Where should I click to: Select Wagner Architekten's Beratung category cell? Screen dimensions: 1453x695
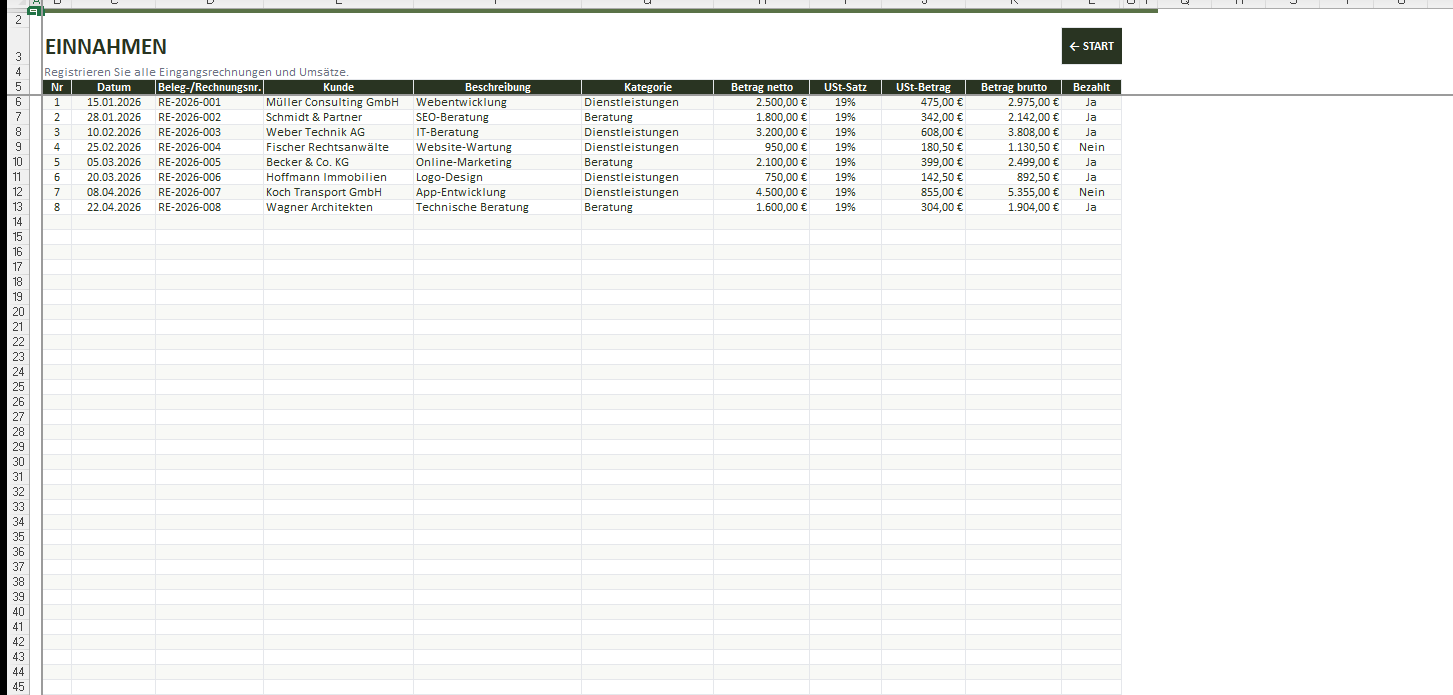point(608,207)
